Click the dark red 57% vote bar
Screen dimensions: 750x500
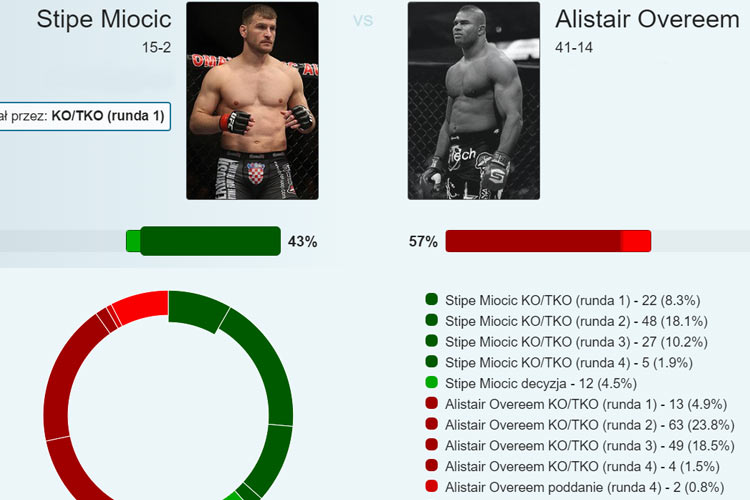pyautogui.click(x=534, y=241)
